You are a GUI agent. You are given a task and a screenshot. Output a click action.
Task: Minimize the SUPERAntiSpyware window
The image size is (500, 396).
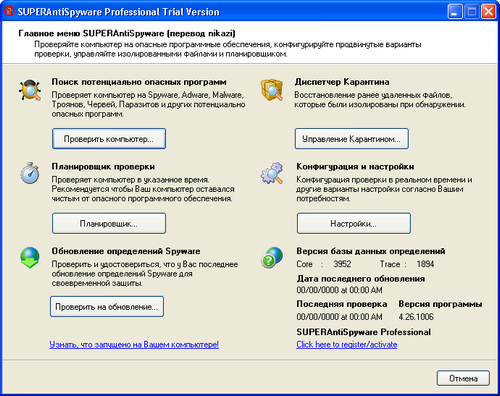tap(455, 12)
